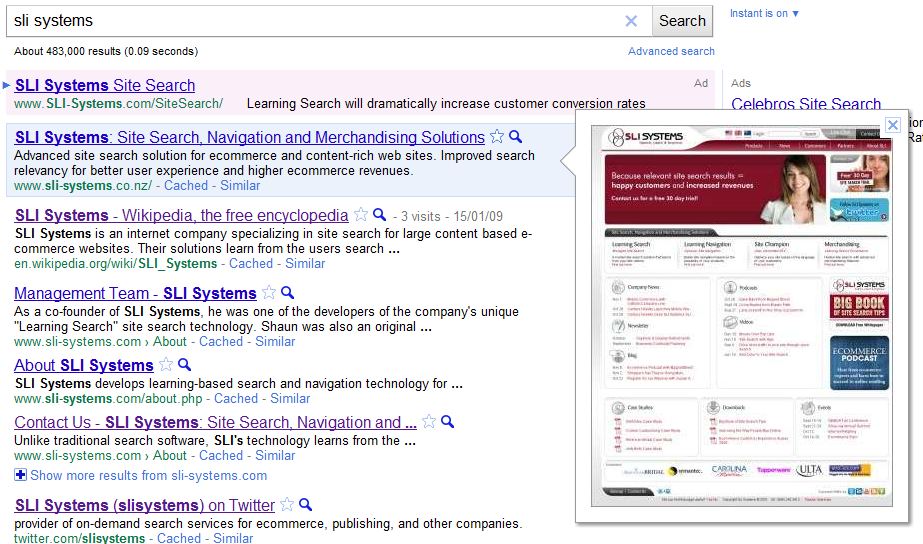Star the About SLI Systems result

(x=166, y=364)
